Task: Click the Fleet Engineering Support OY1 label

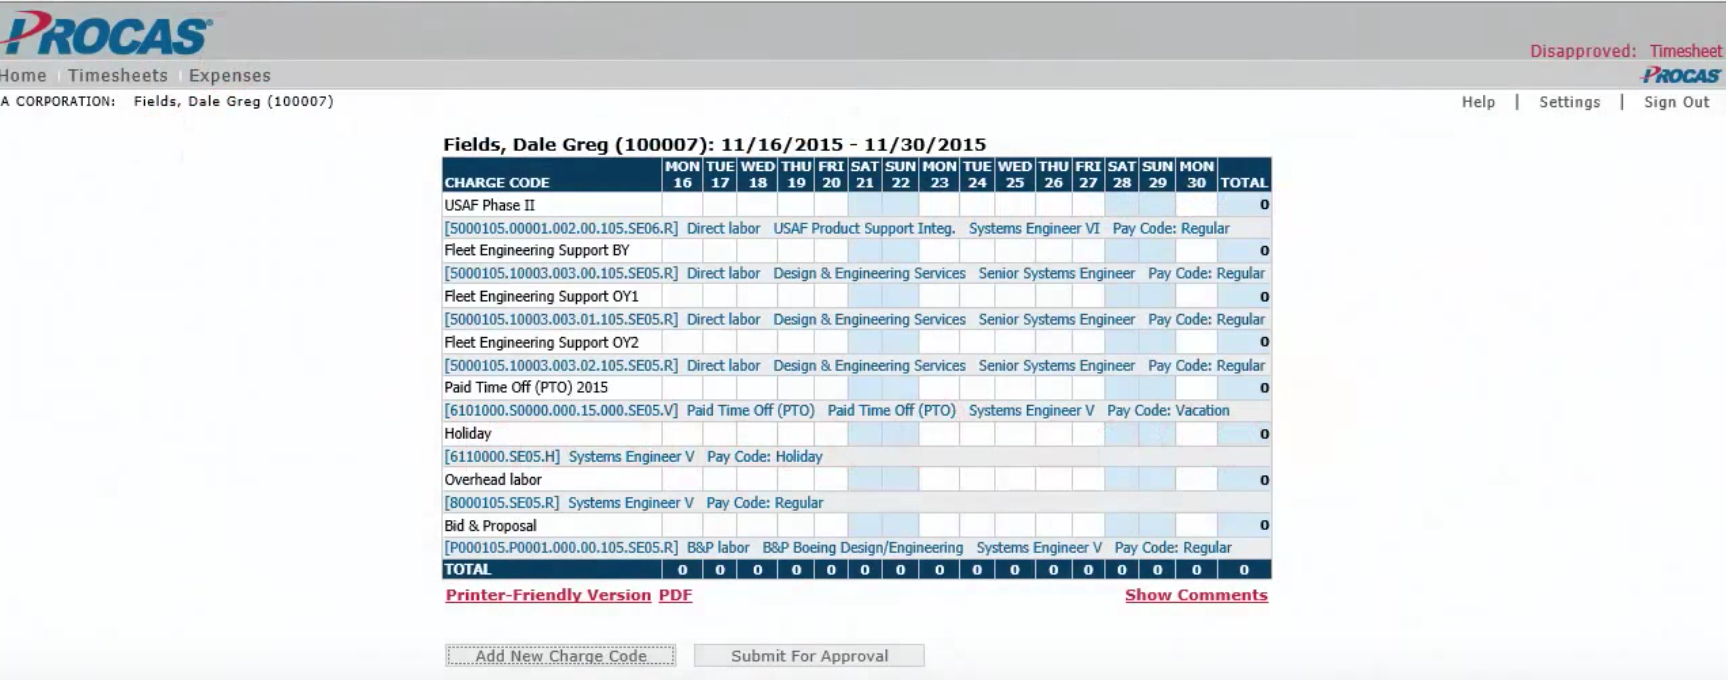Action: pyautogui.click(x=541, y=297)
